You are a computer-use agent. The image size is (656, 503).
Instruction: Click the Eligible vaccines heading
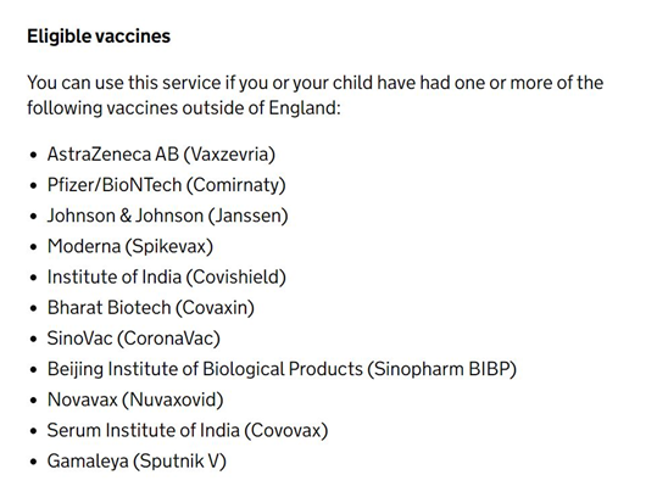[x=99, y=36]
